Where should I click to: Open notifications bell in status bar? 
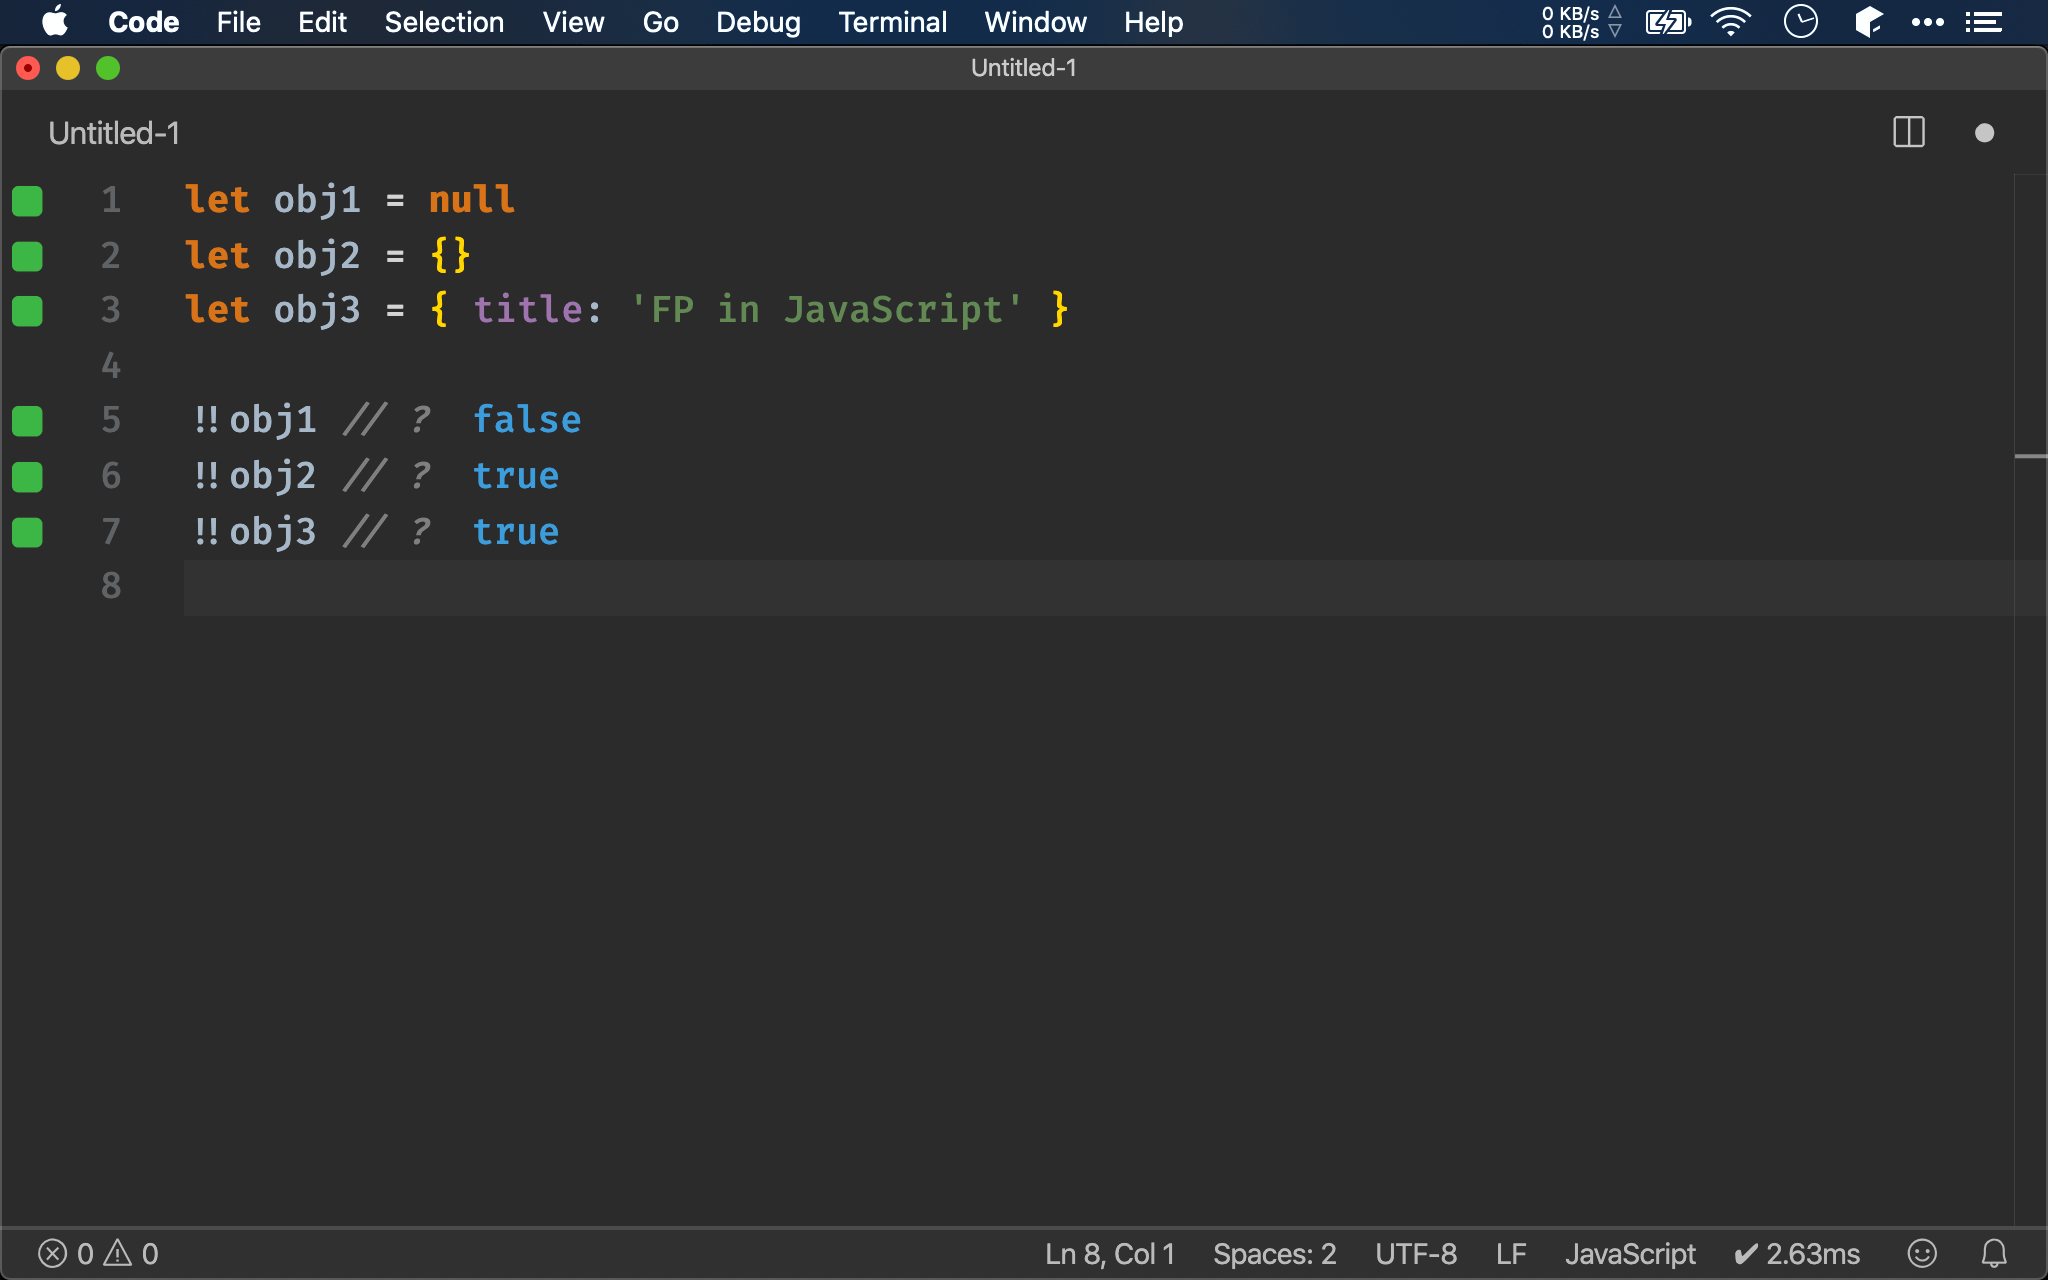1994,1253
